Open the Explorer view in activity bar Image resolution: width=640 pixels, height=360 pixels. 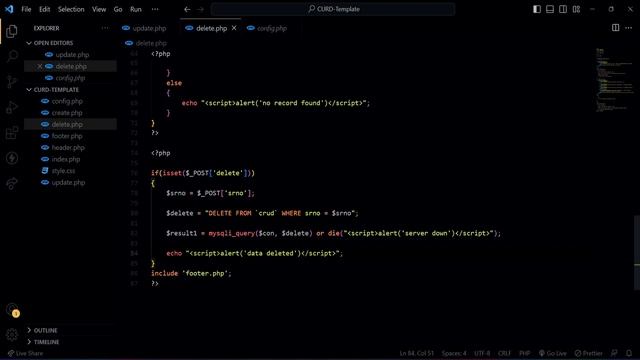point(12,31)
